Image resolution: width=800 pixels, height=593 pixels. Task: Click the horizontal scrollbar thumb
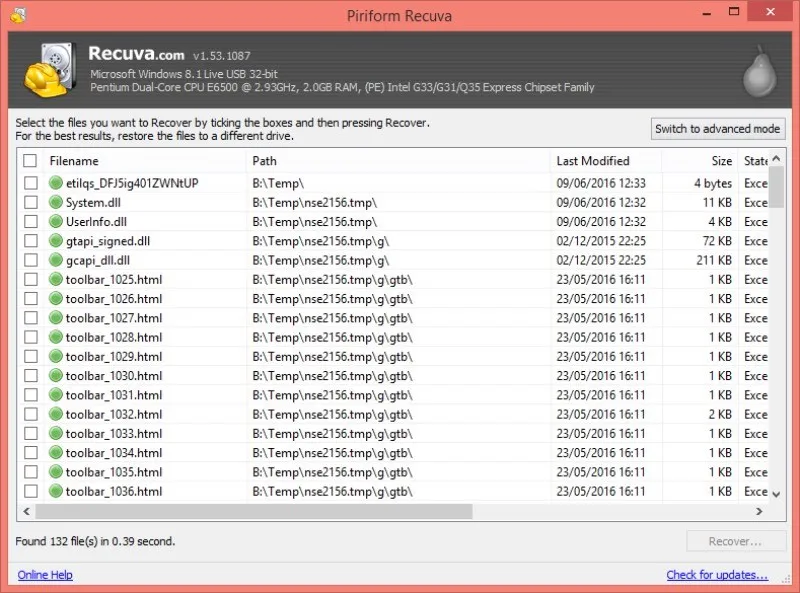point(254,511)
